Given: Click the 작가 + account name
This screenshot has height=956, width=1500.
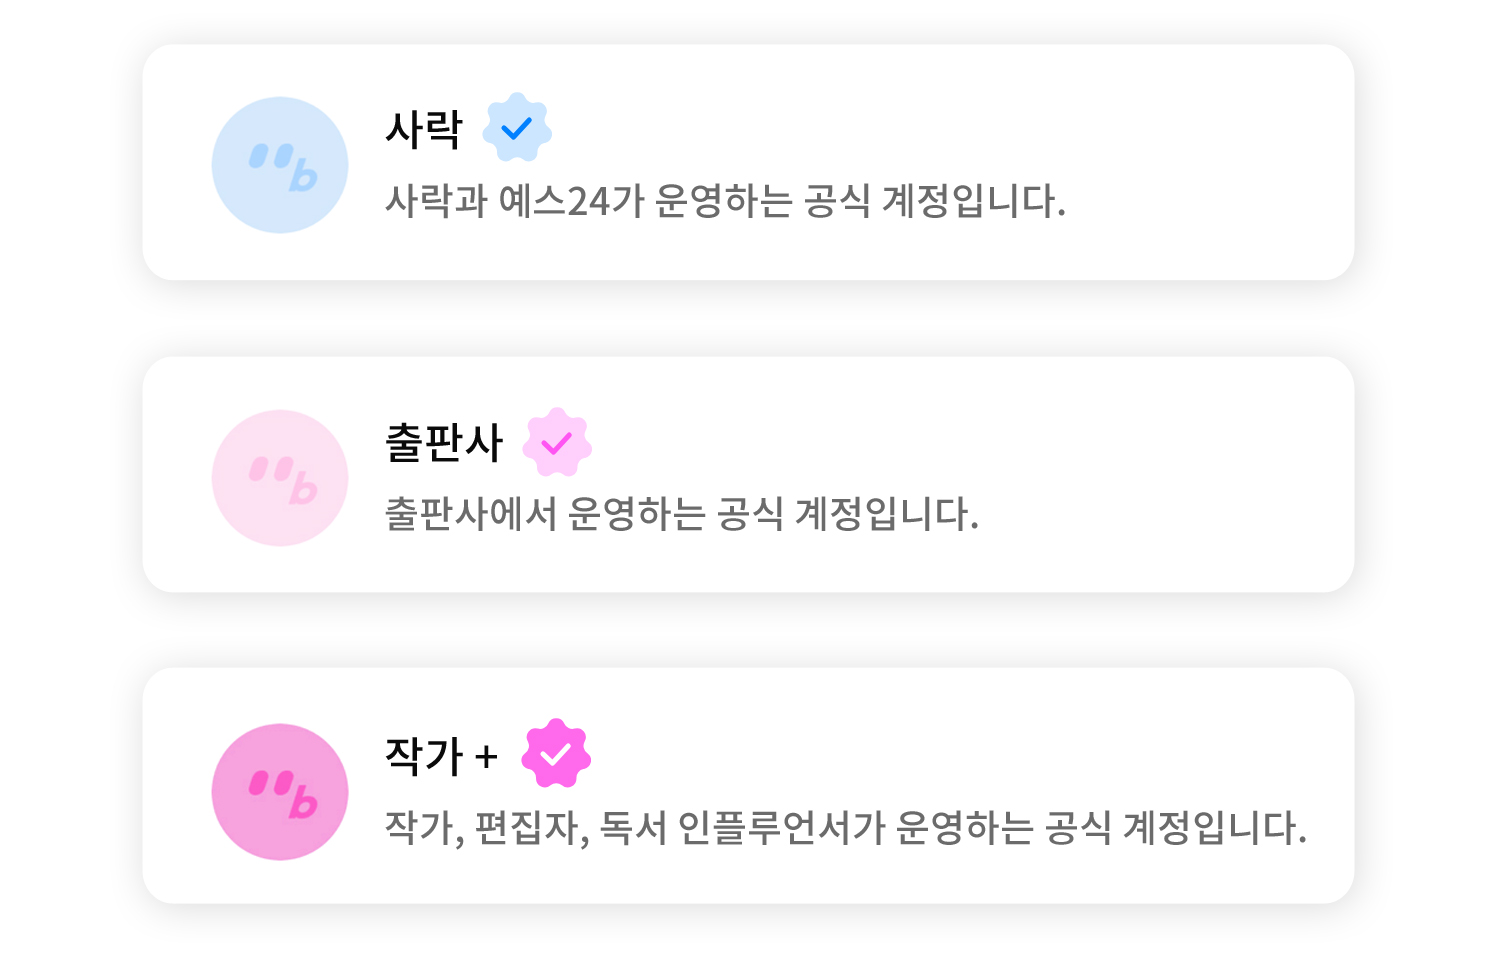Looking at the screenshot, I should (x=442, y=755).
